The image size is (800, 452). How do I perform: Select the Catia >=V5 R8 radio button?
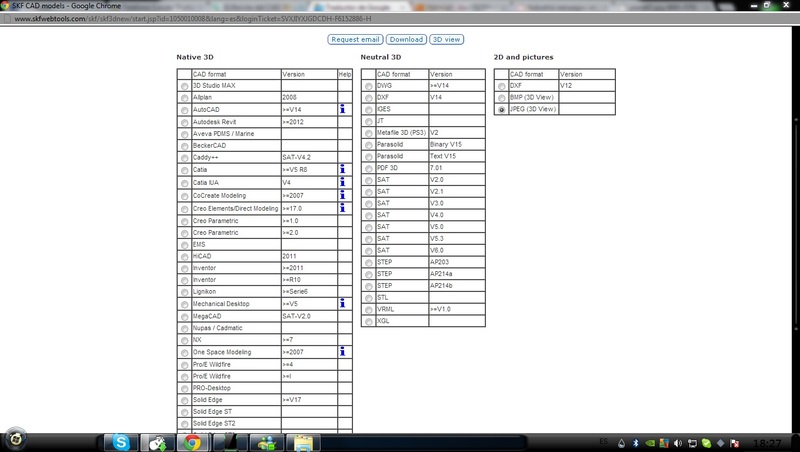click(x=185, y=170)
